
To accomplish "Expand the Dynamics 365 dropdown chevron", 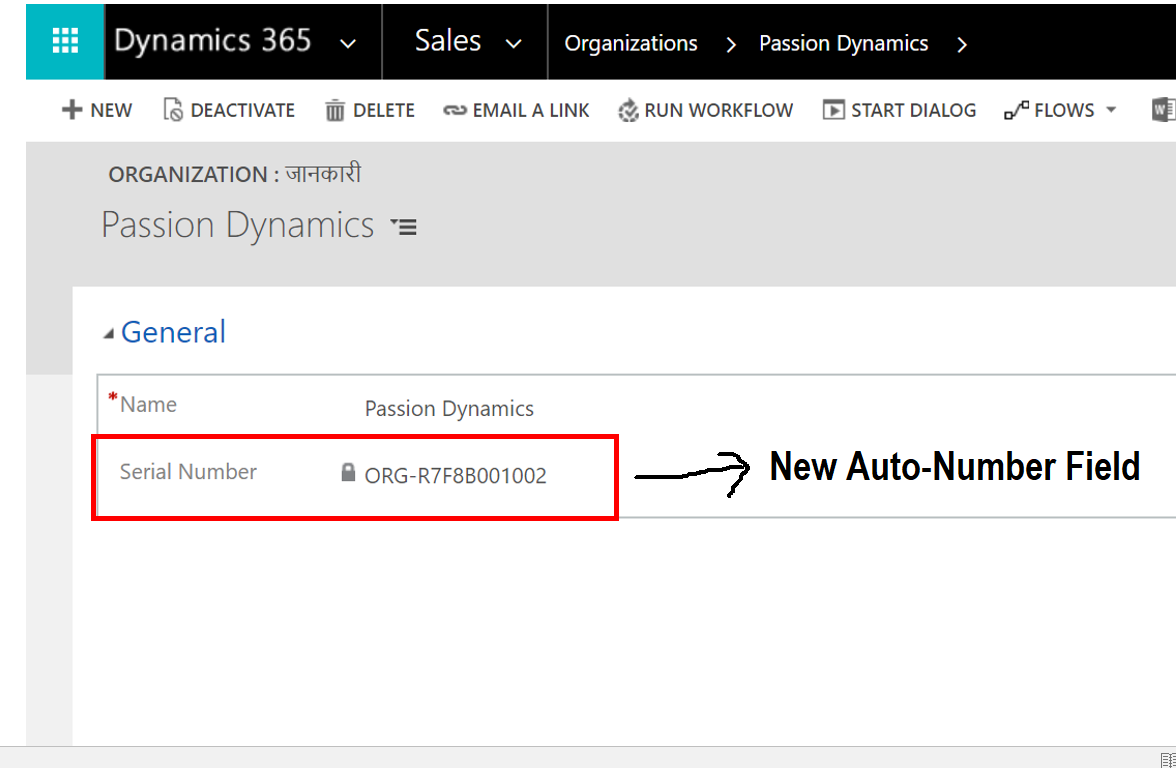I will 348,43.
